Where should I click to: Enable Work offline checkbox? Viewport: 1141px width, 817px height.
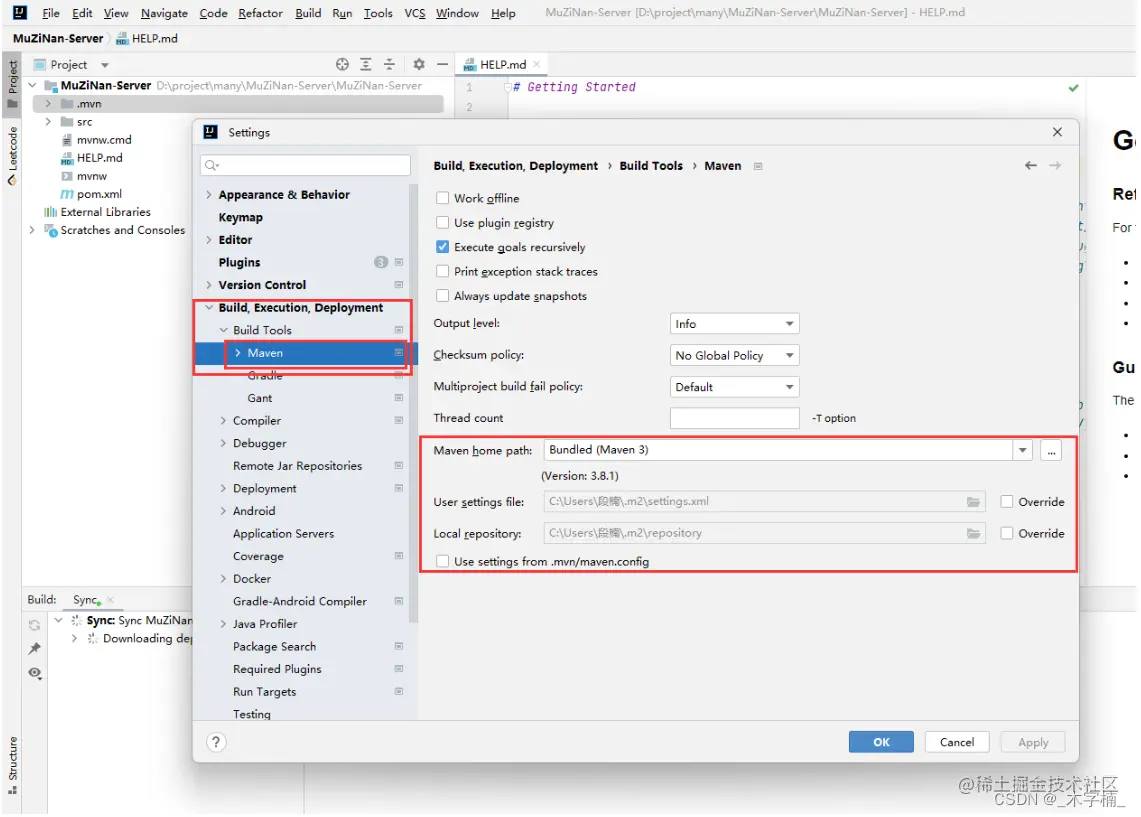pyautogui.click(x=442, y=198)
